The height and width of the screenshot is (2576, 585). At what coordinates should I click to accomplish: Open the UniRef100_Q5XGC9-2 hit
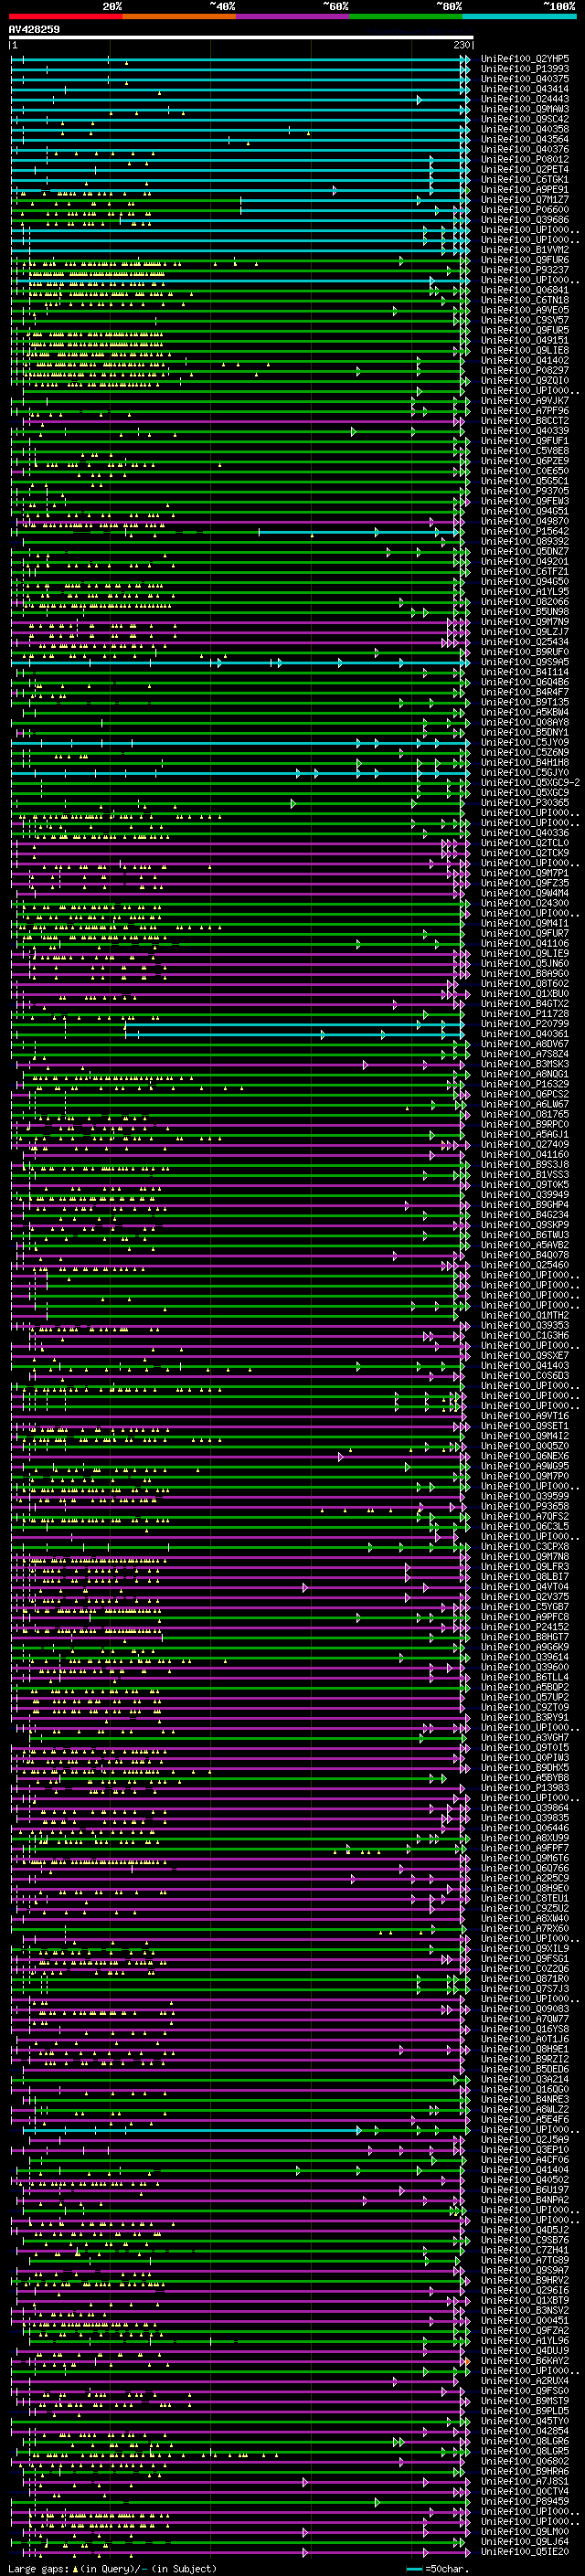click(531, 783)
